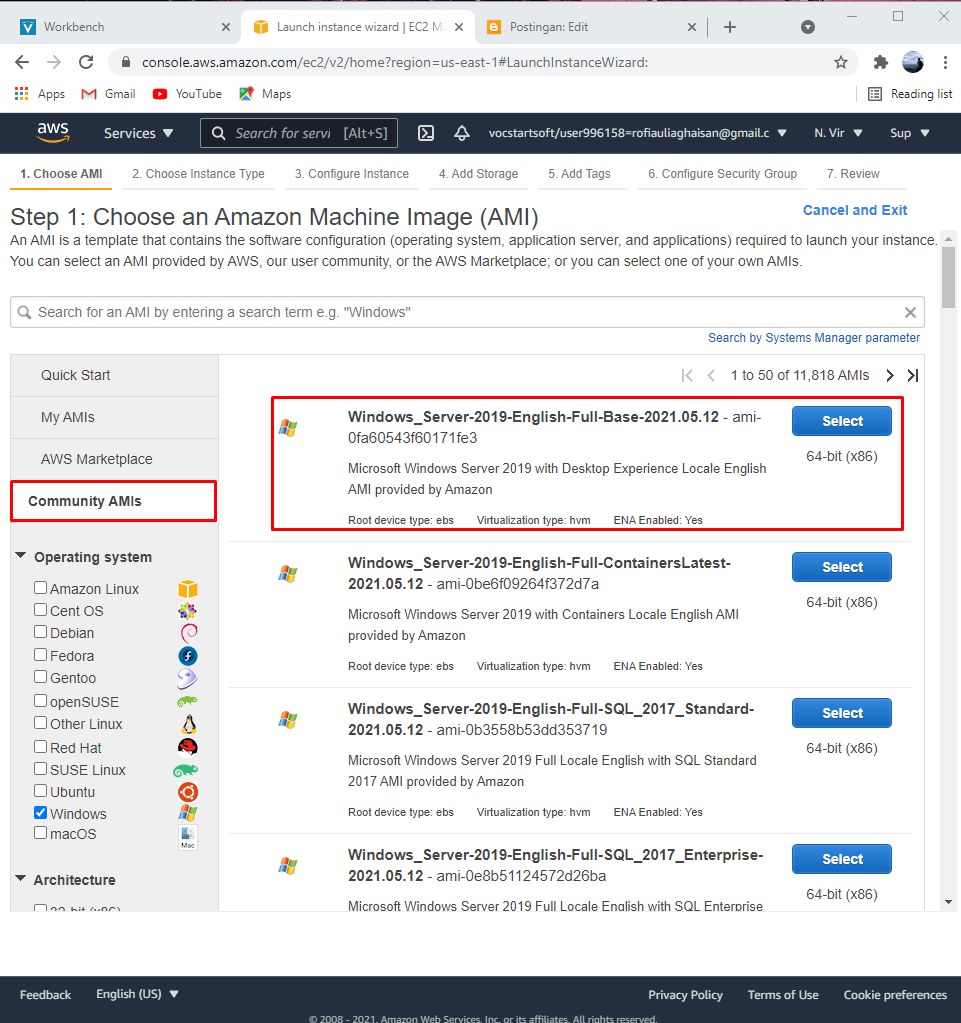Check the Gentoo checkbox
This screenshot has height=1023, width=961.
tap(40, 677)
